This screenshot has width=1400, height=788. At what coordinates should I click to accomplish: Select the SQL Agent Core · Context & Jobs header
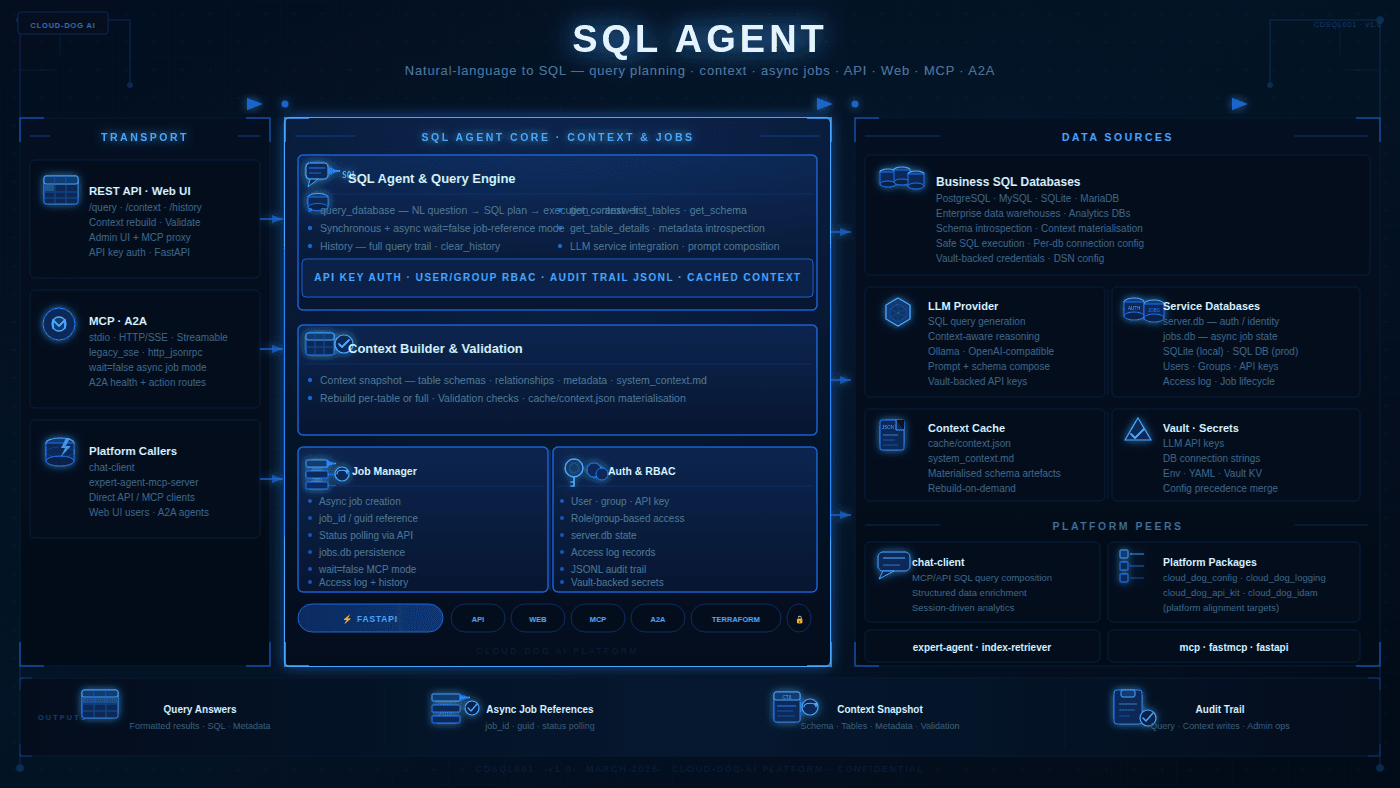click(x=557, y=137)
